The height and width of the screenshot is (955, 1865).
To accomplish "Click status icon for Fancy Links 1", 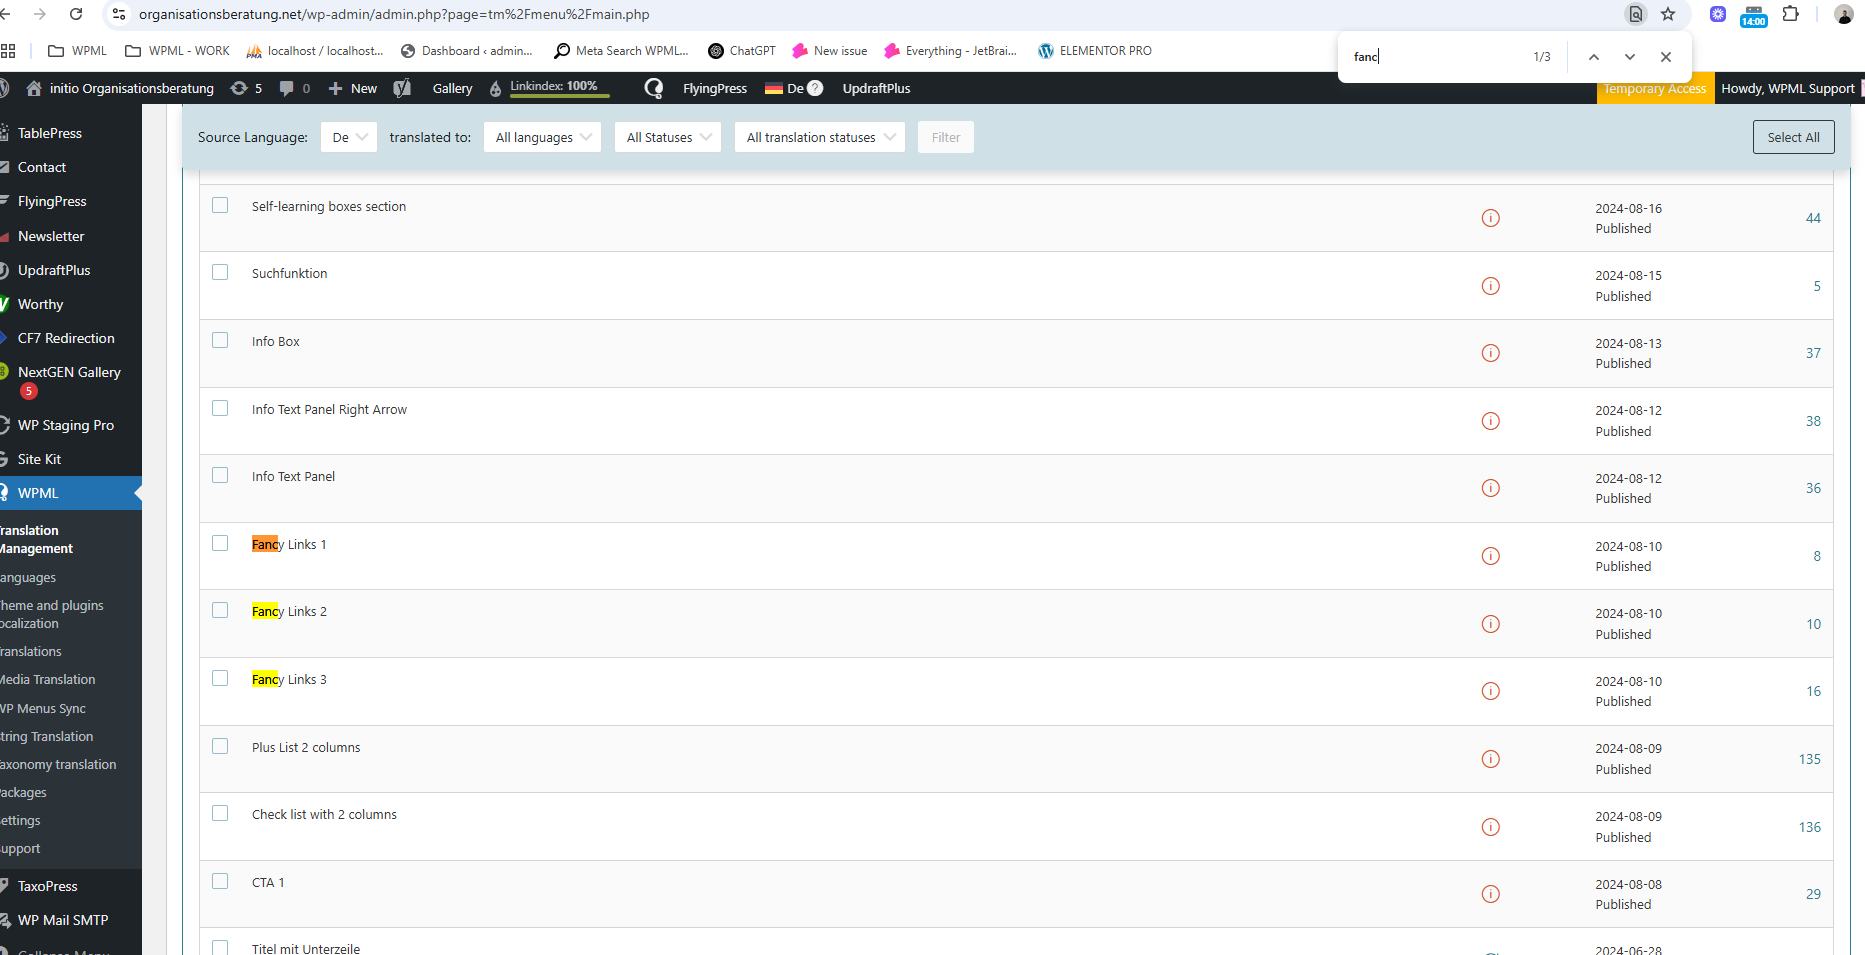I will click(1490, 556).
